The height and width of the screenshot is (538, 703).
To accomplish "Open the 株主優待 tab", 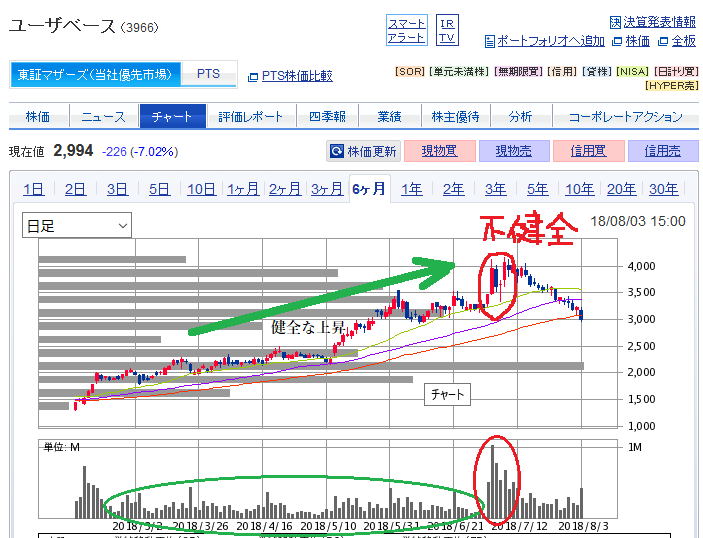I will coord(455,117).
